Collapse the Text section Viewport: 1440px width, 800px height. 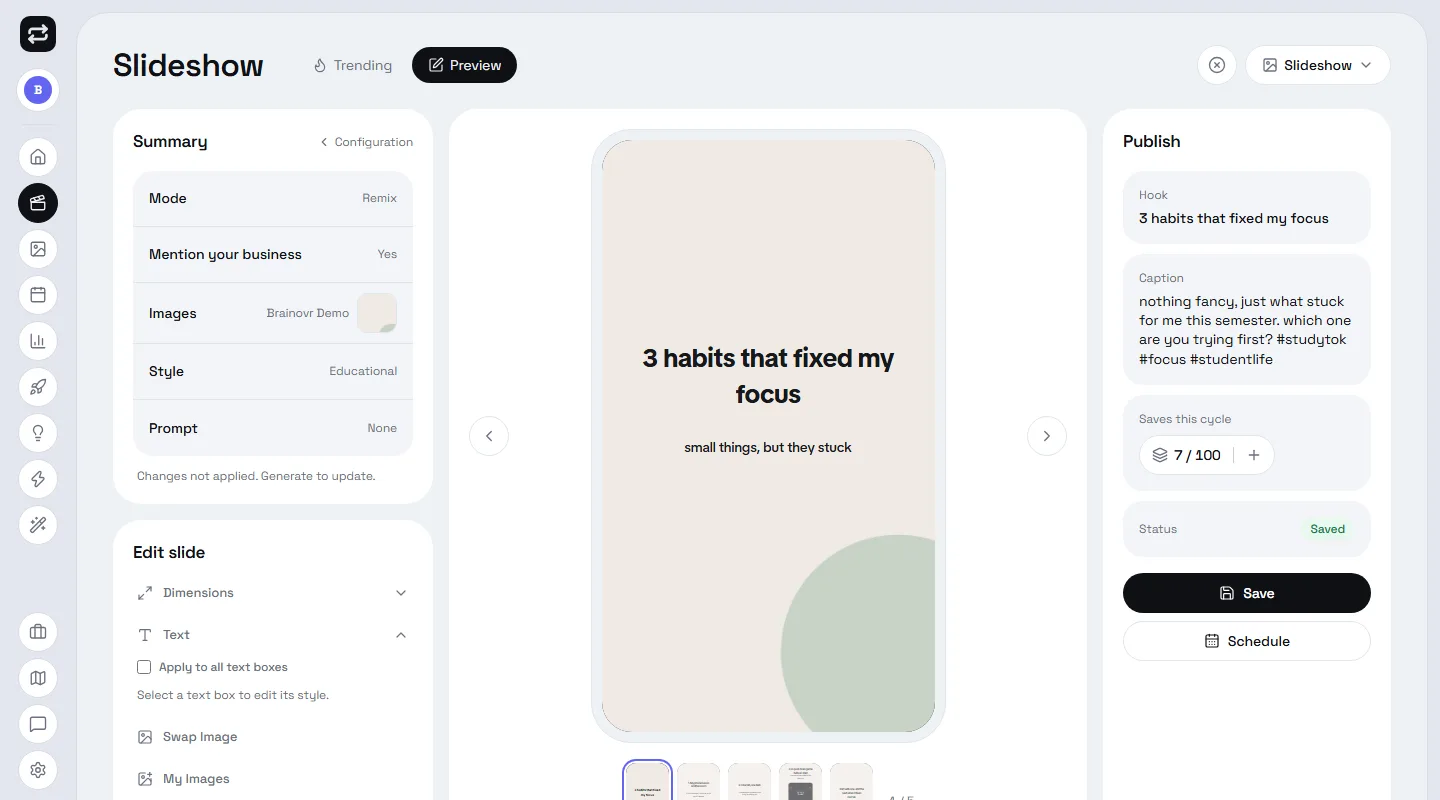pyautogui.click(x=273, y=635)
